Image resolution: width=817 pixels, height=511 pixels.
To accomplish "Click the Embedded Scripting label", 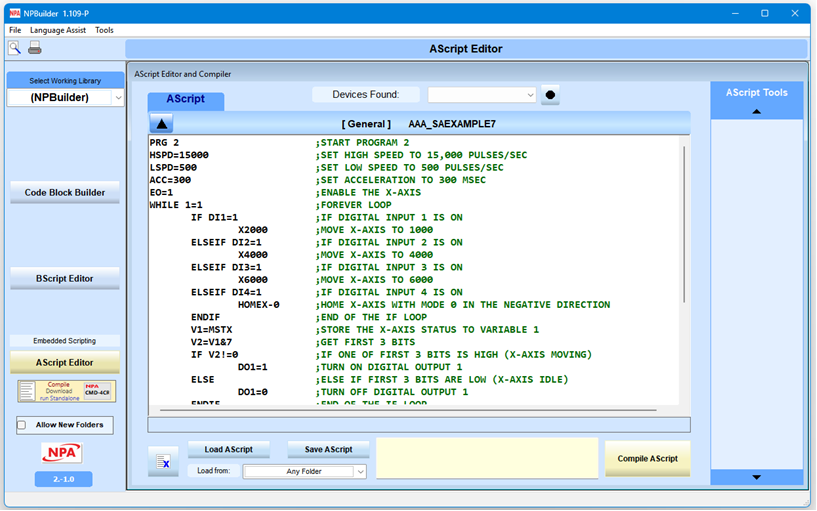I will tap(65, 341).
